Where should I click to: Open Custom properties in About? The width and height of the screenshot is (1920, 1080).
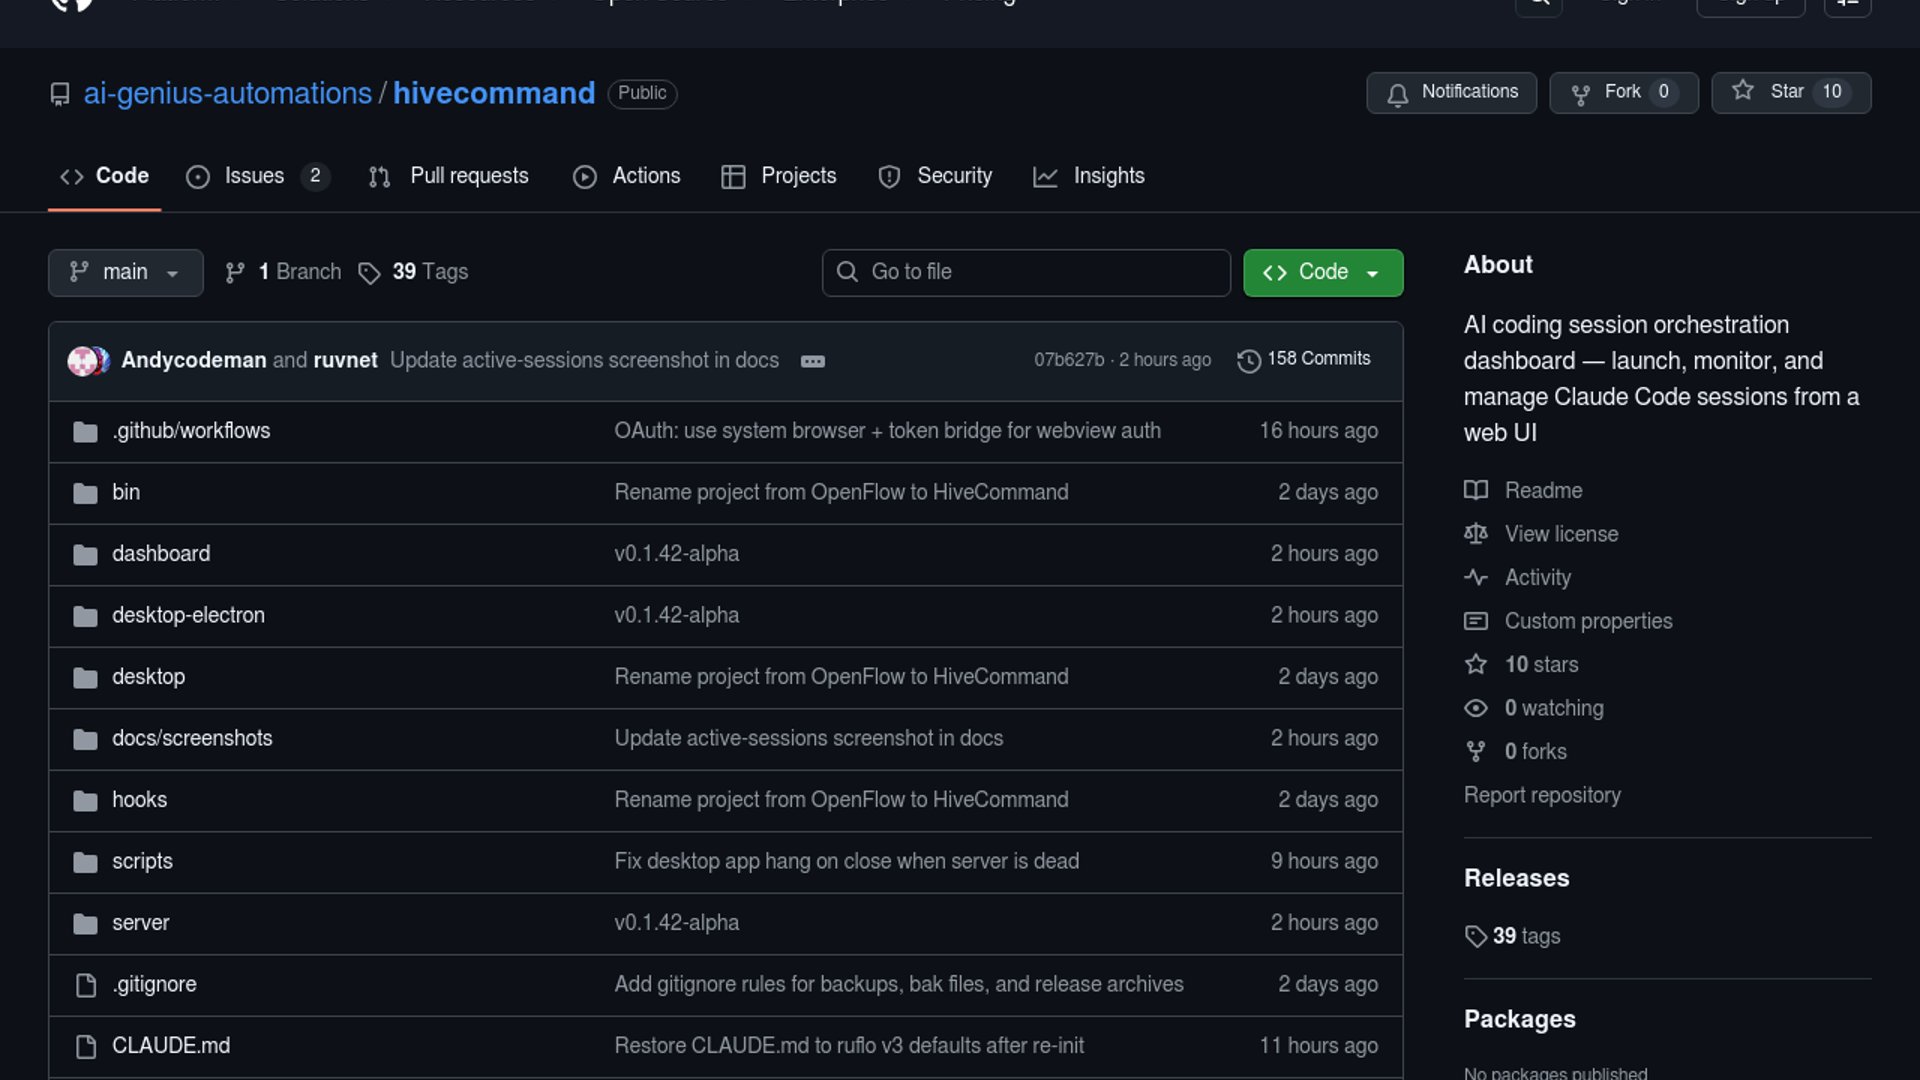coord(1588,621)
